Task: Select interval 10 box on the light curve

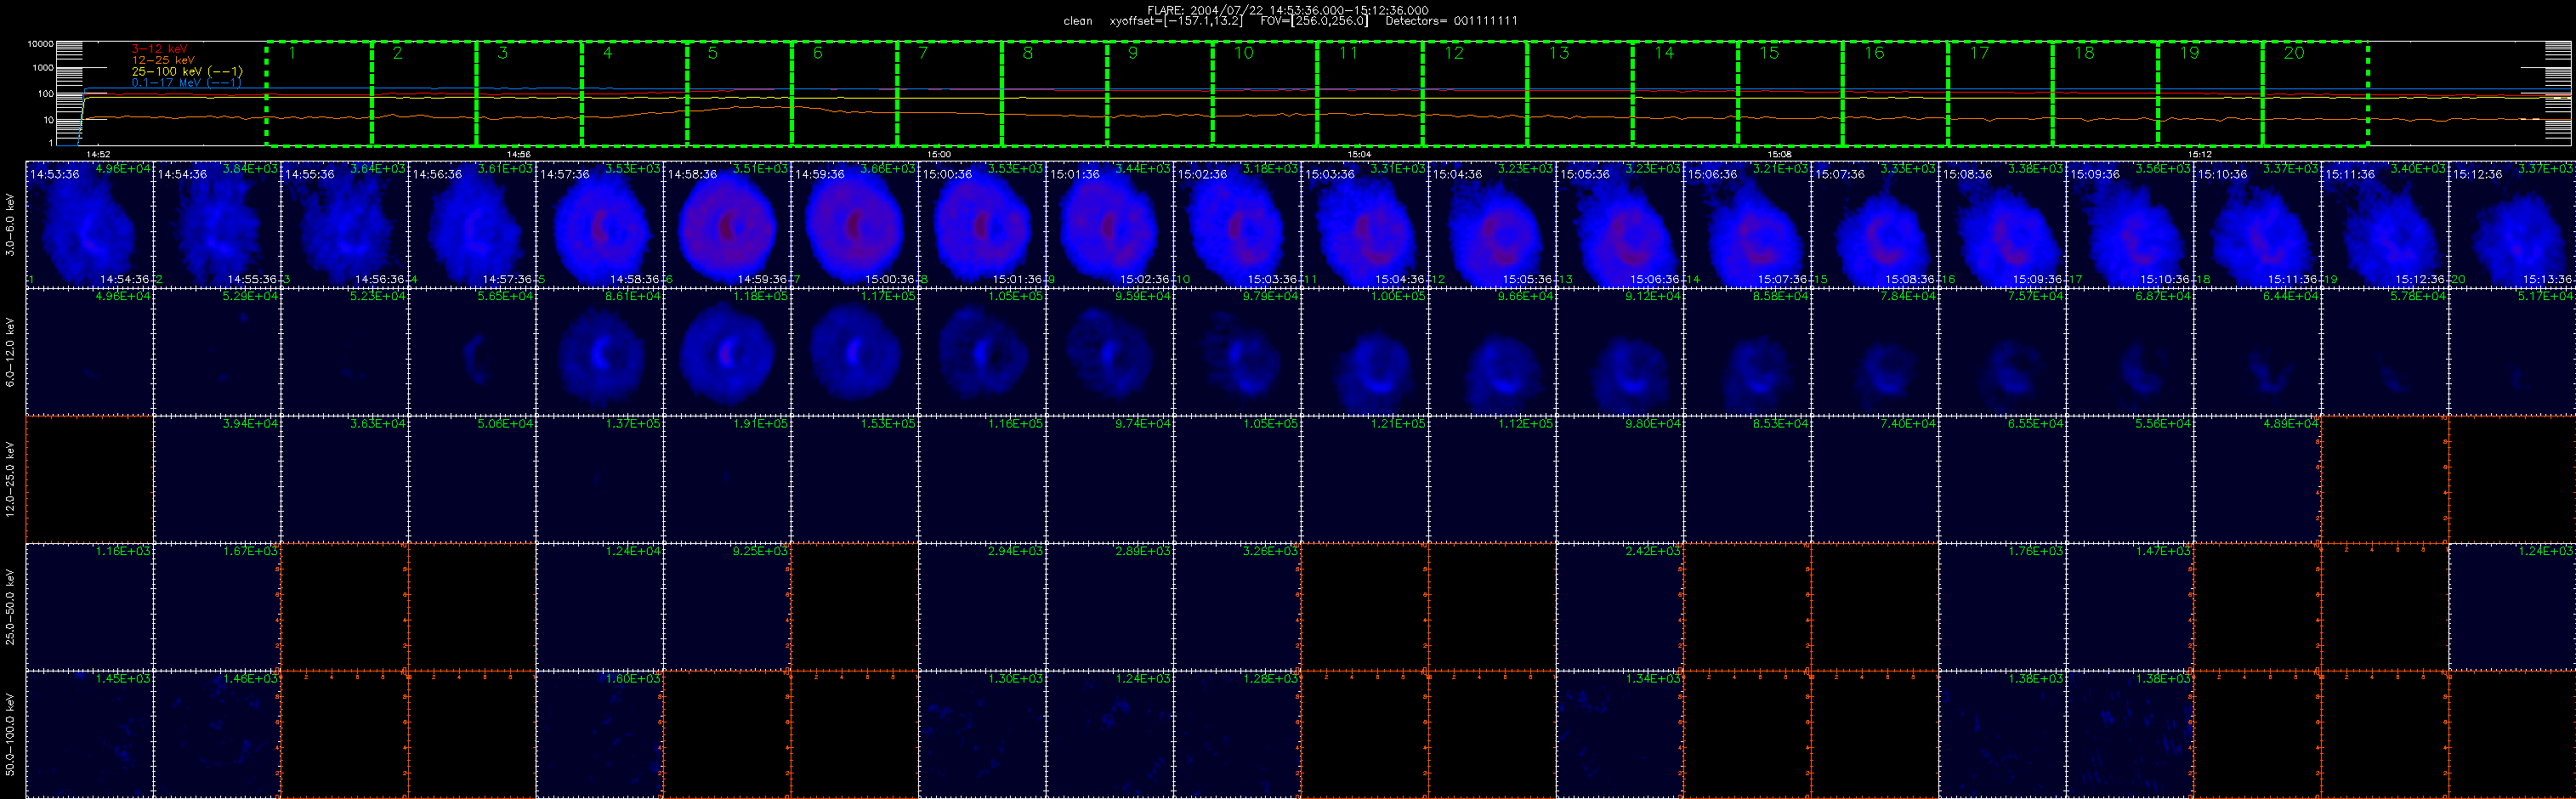Action: coord(1265,94)
